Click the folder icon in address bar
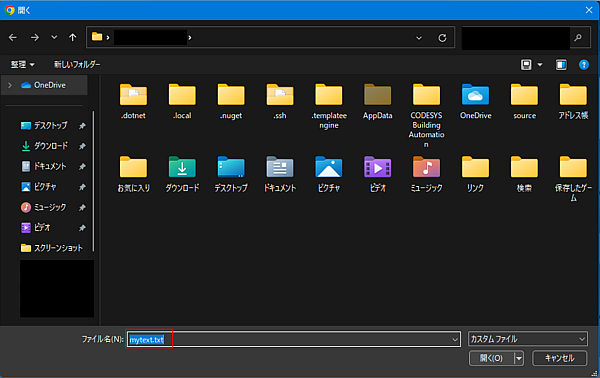This screenshot has width=600, height=378. [x=97, y=37]
